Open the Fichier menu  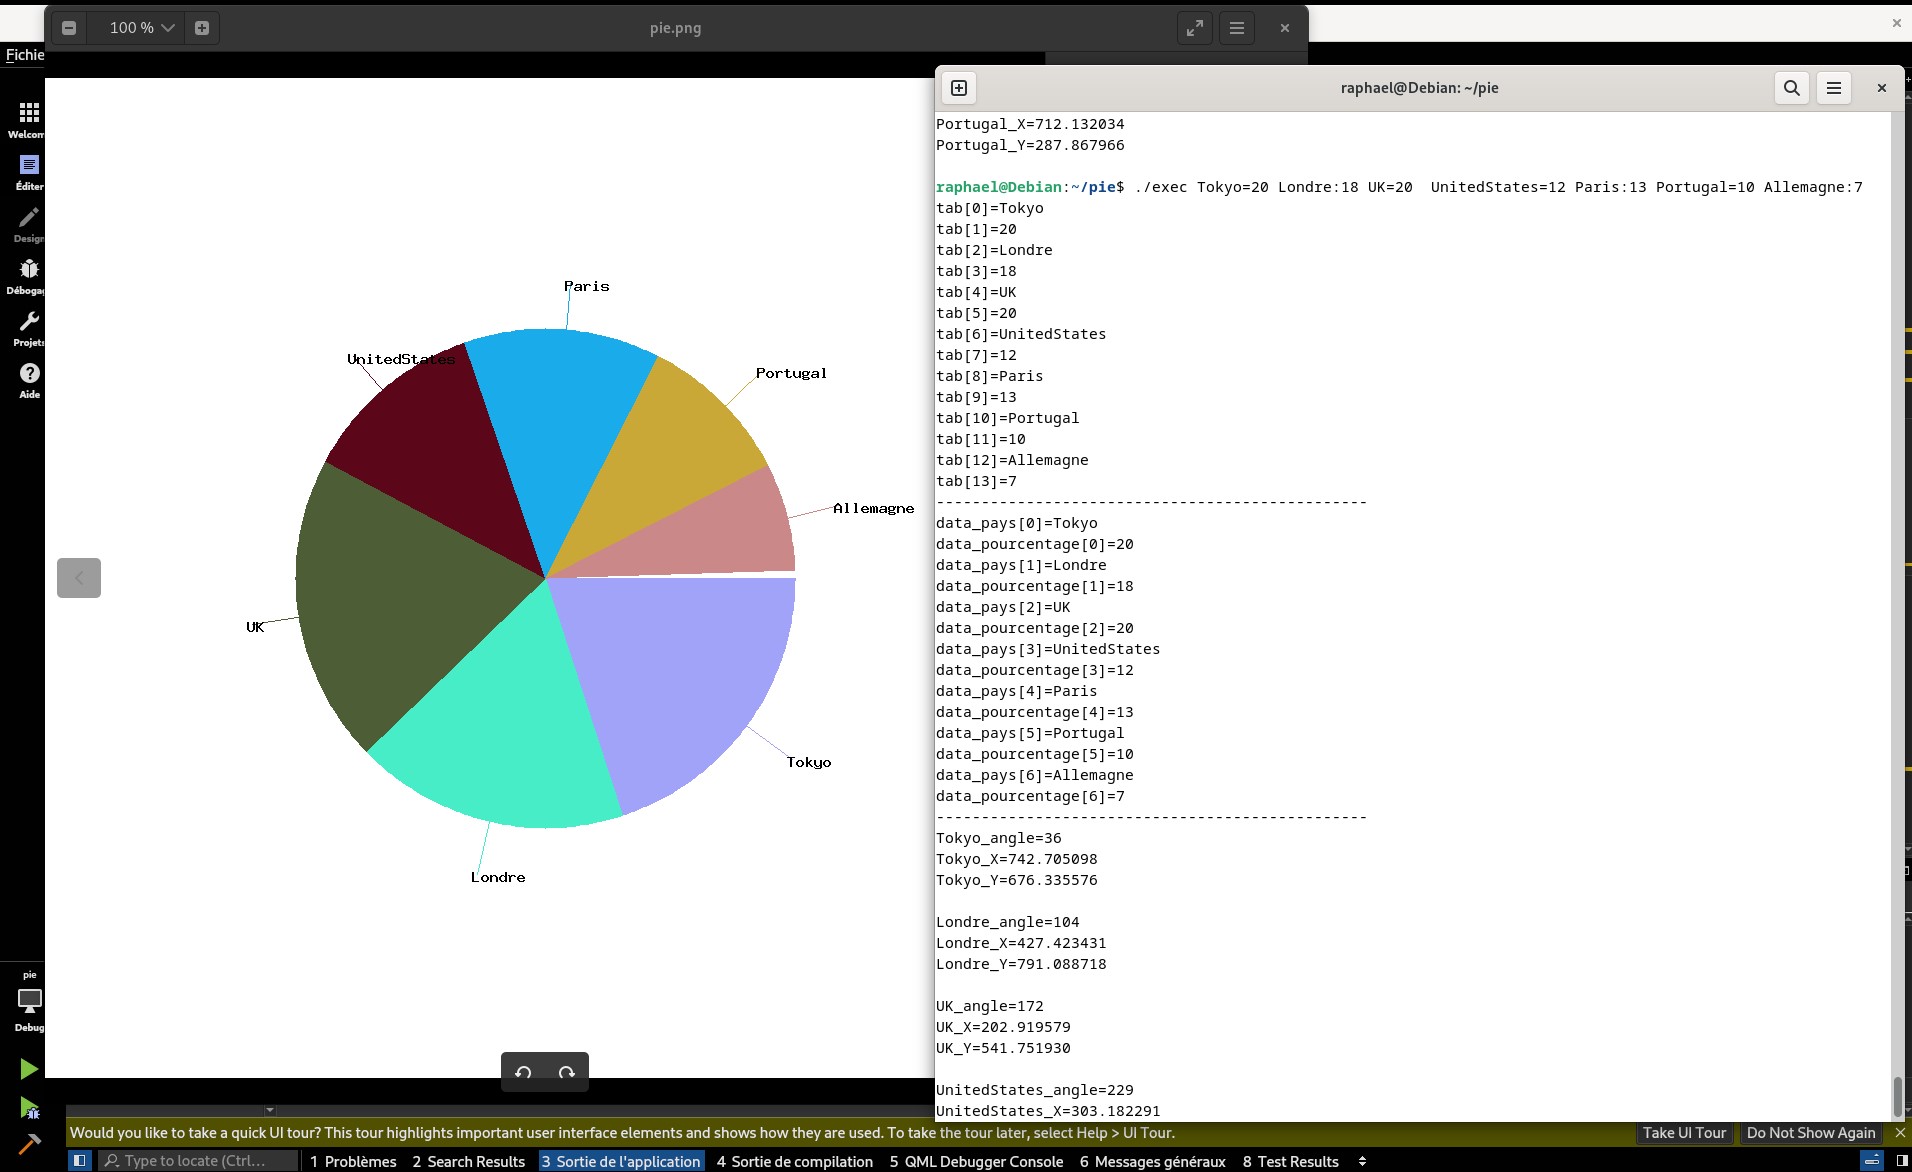tap(24, 55)
